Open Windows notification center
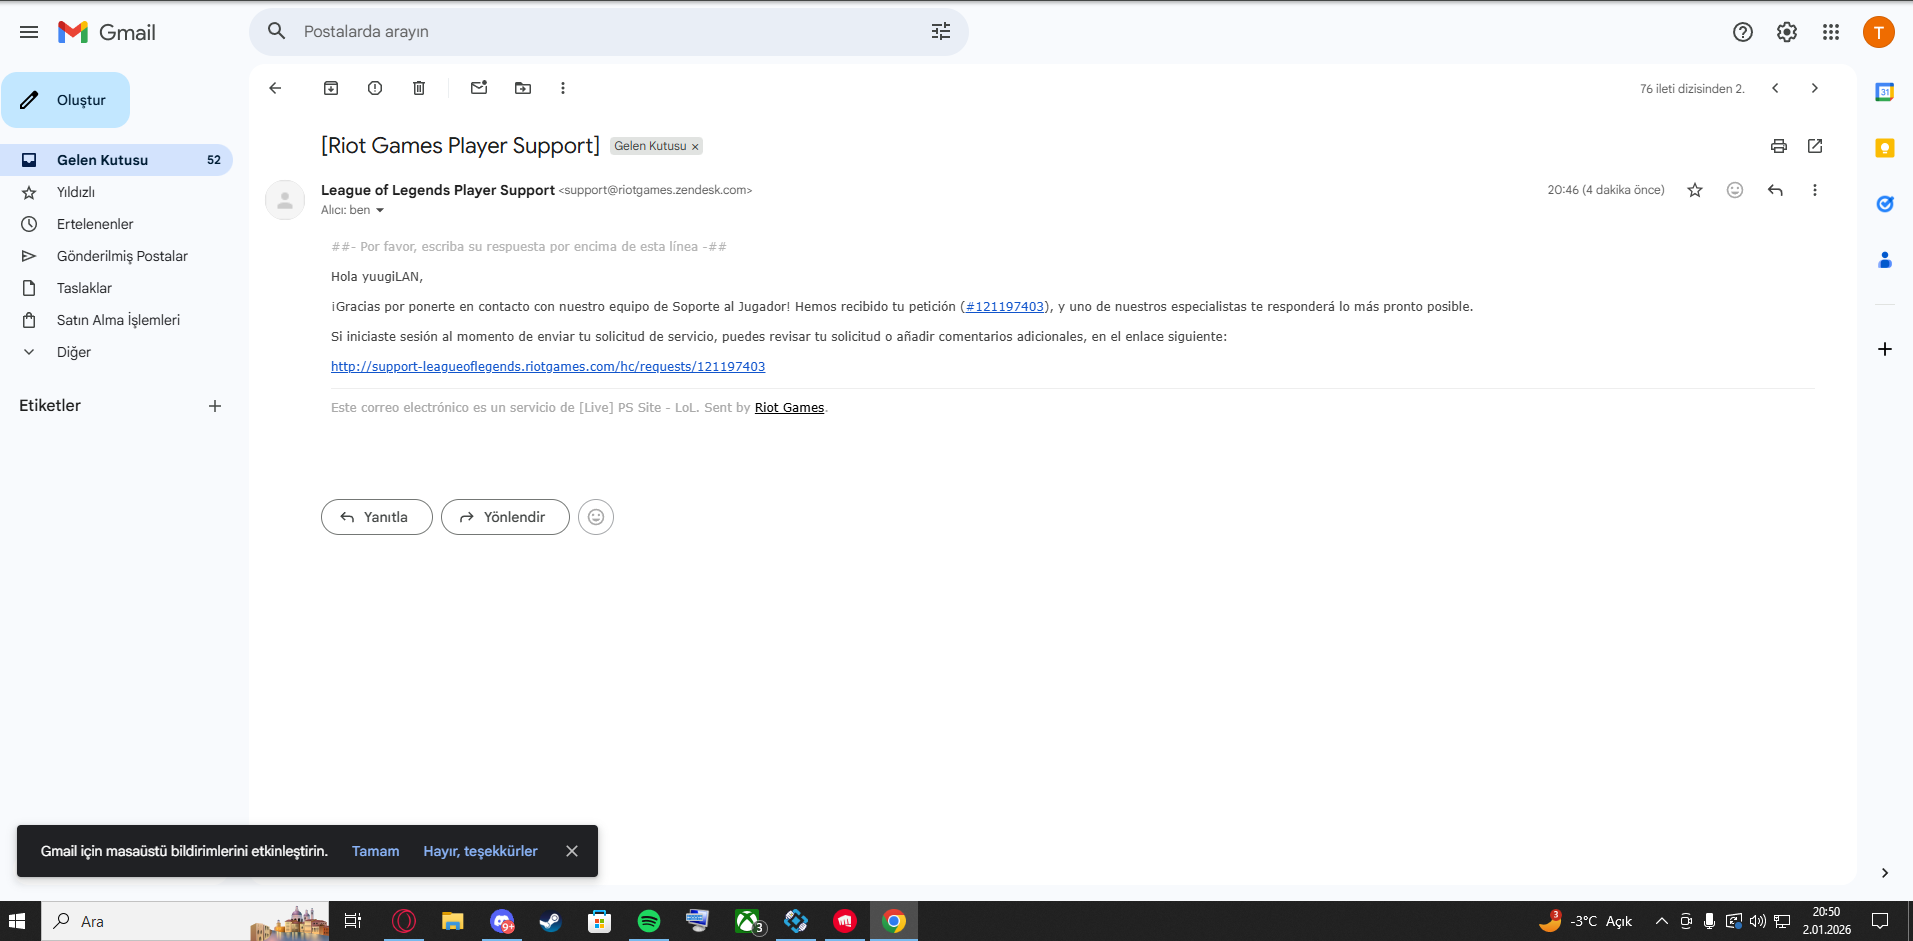This screenshot has width=1913, height=941. tap(1880, 921)
